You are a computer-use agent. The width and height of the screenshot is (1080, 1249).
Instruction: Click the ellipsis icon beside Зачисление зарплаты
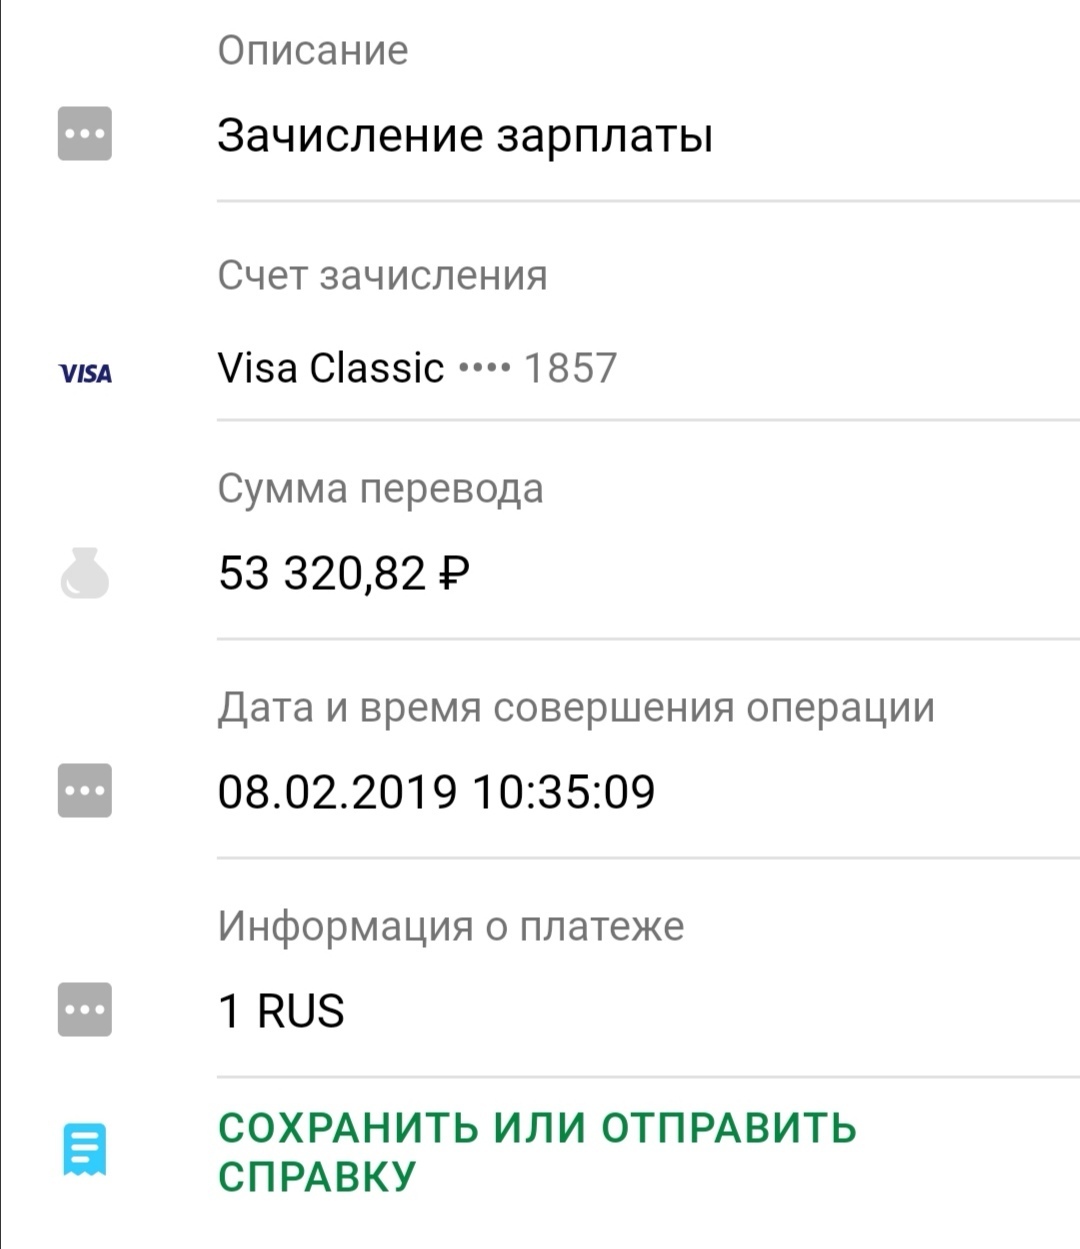(85, 134)
